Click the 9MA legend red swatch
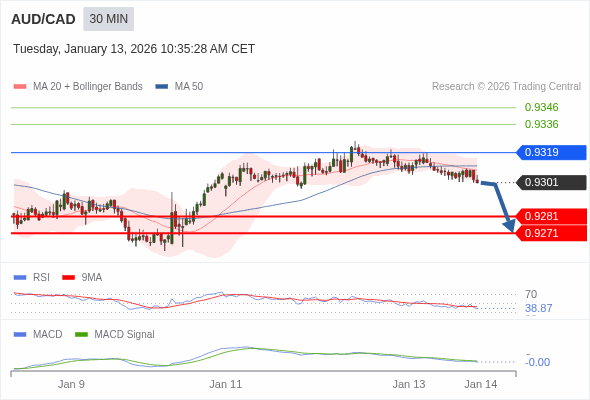This screenshot has width=590, height=400. pyautogui.click(x=68, y=278)
